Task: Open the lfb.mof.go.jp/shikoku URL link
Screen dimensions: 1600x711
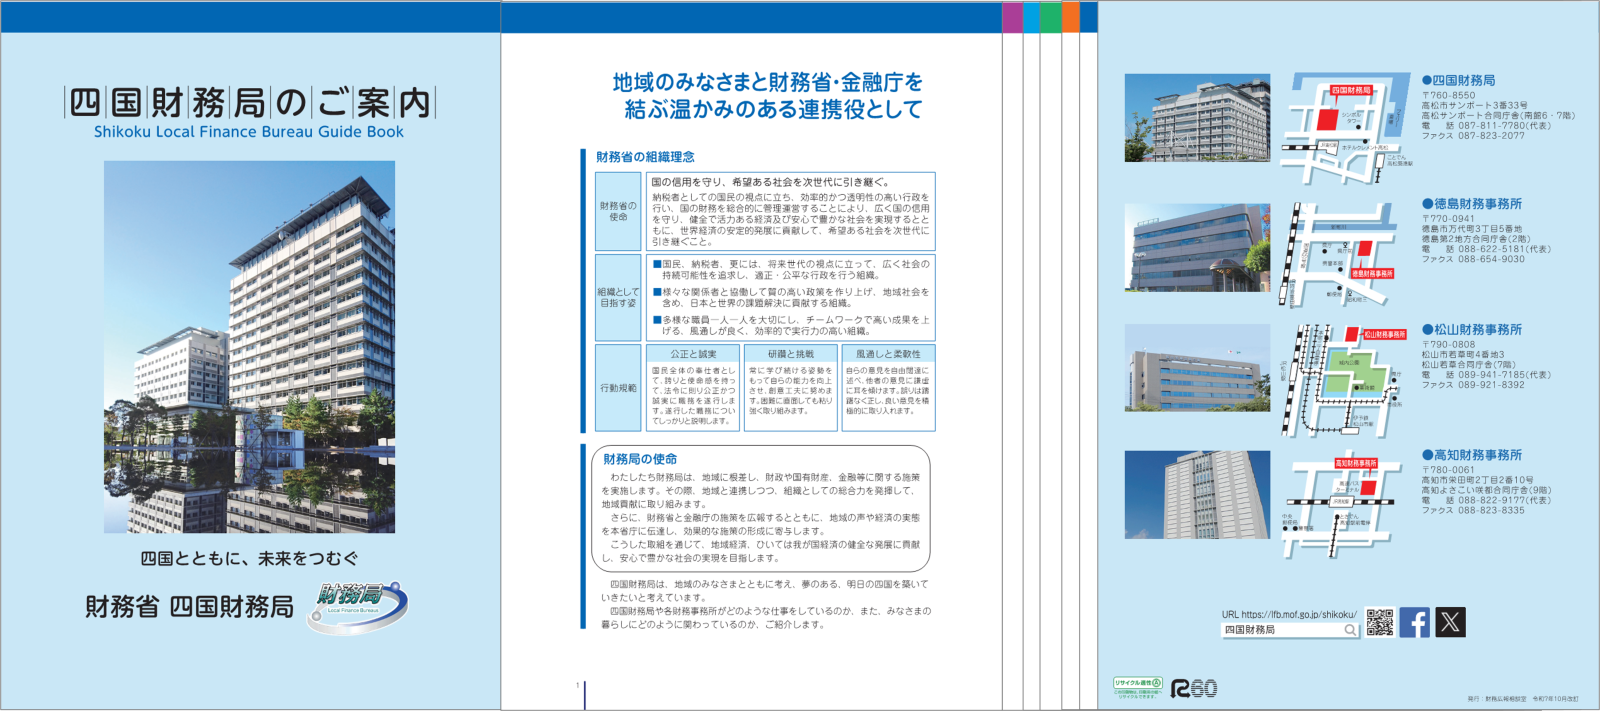Action: (1288, 615)
